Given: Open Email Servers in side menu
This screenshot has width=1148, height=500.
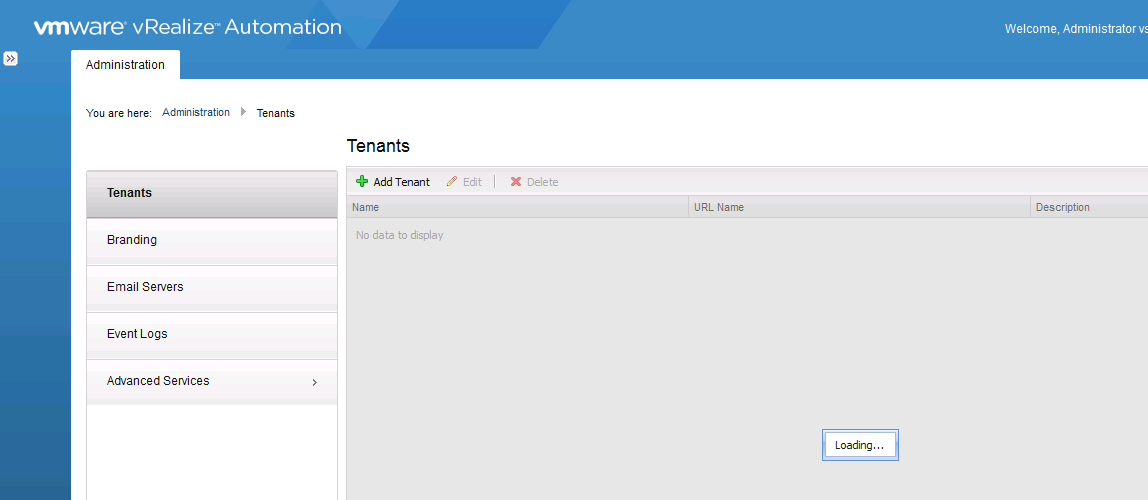Looking at the screenshot, I should [x=145, y=287].
